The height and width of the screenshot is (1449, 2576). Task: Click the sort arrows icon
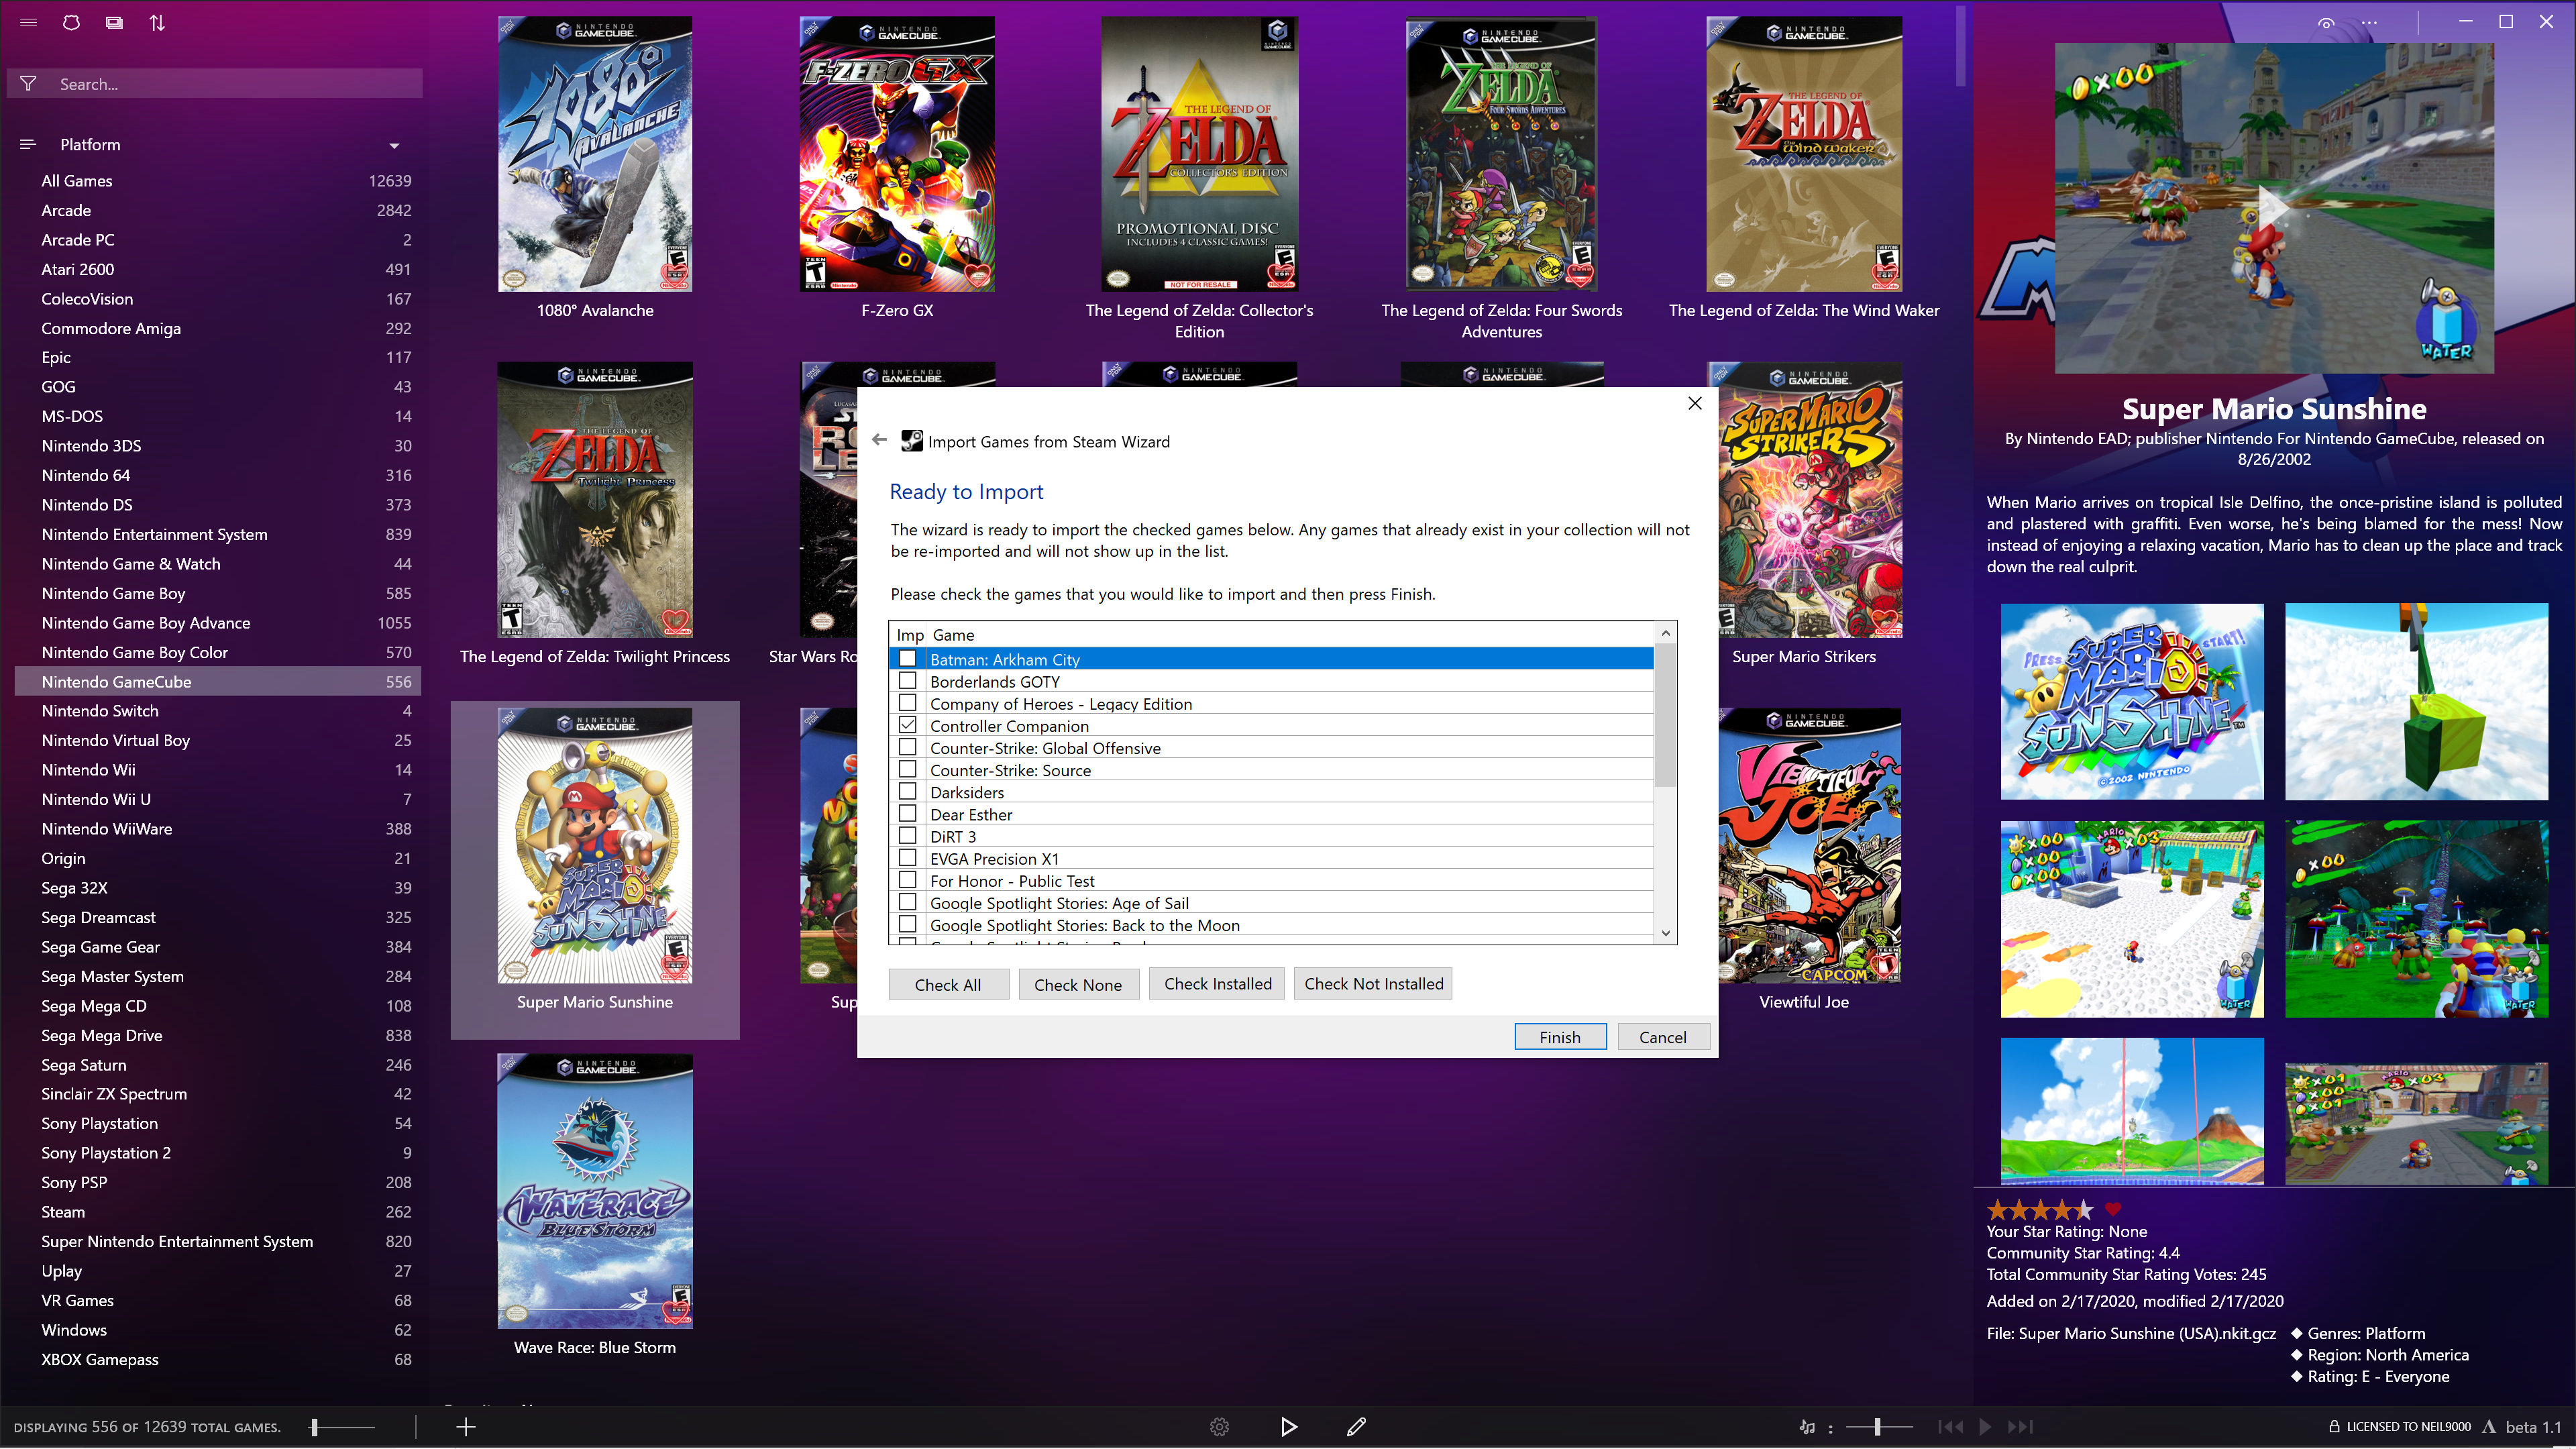[157, 22]
